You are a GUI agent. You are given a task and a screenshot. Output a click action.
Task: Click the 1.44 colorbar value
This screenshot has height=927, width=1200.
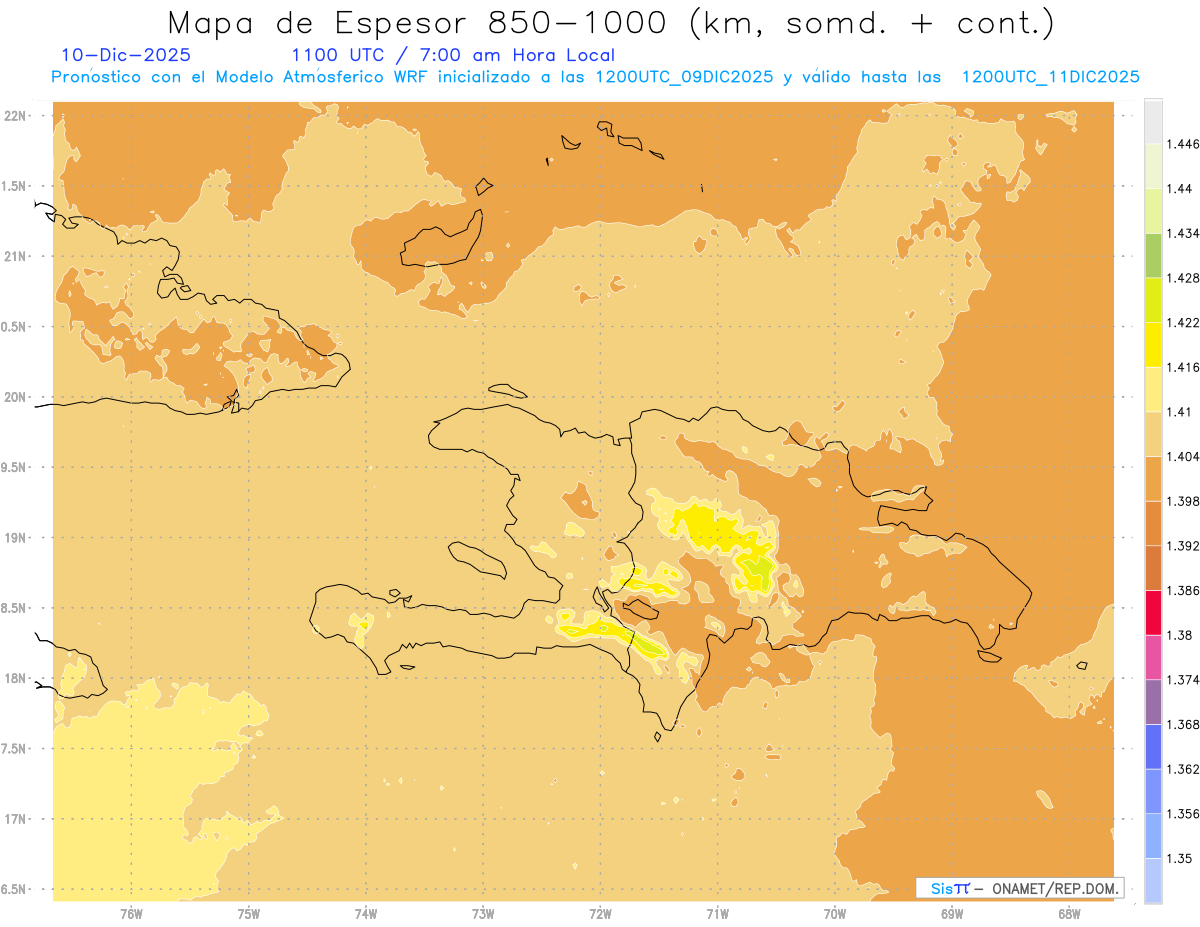(x=1179, y=188)
